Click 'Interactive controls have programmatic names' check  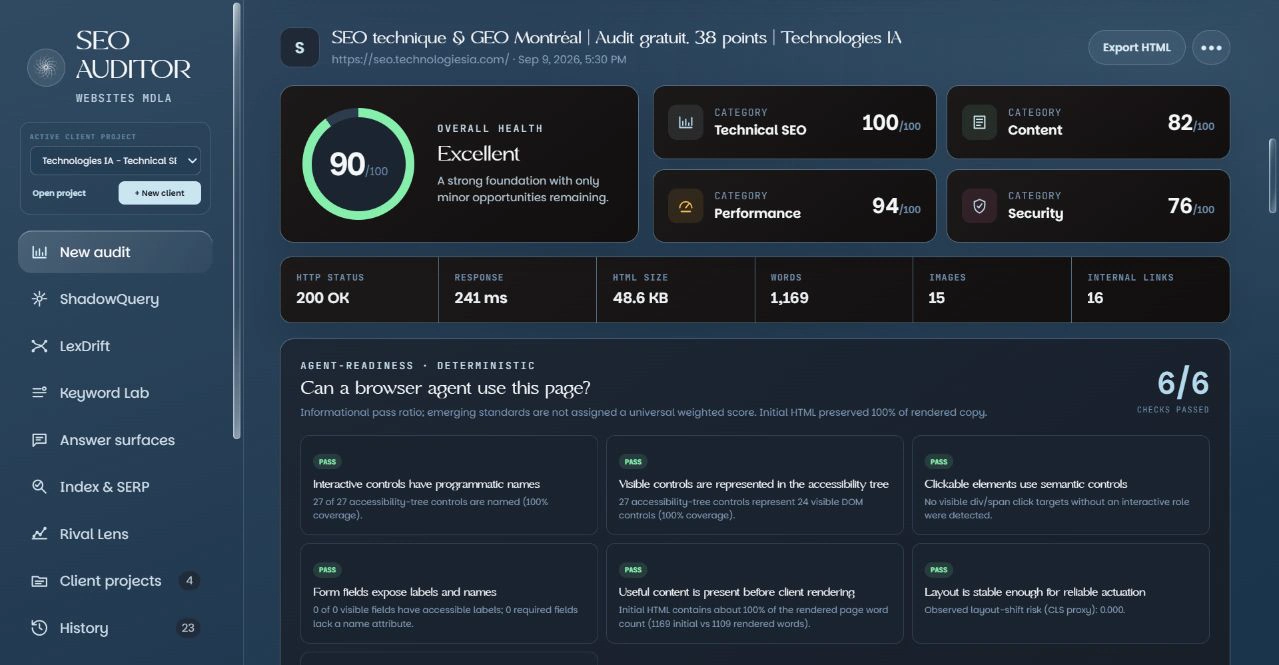coord(449,485)
